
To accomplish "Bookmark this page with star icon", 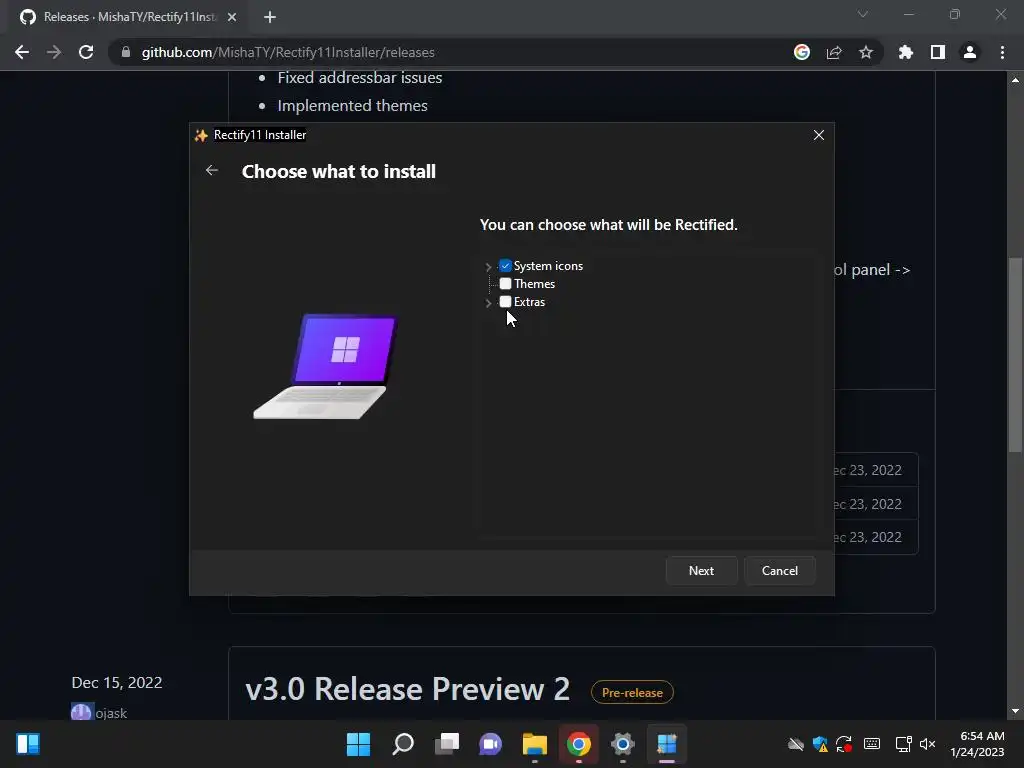I will (866, 52).
